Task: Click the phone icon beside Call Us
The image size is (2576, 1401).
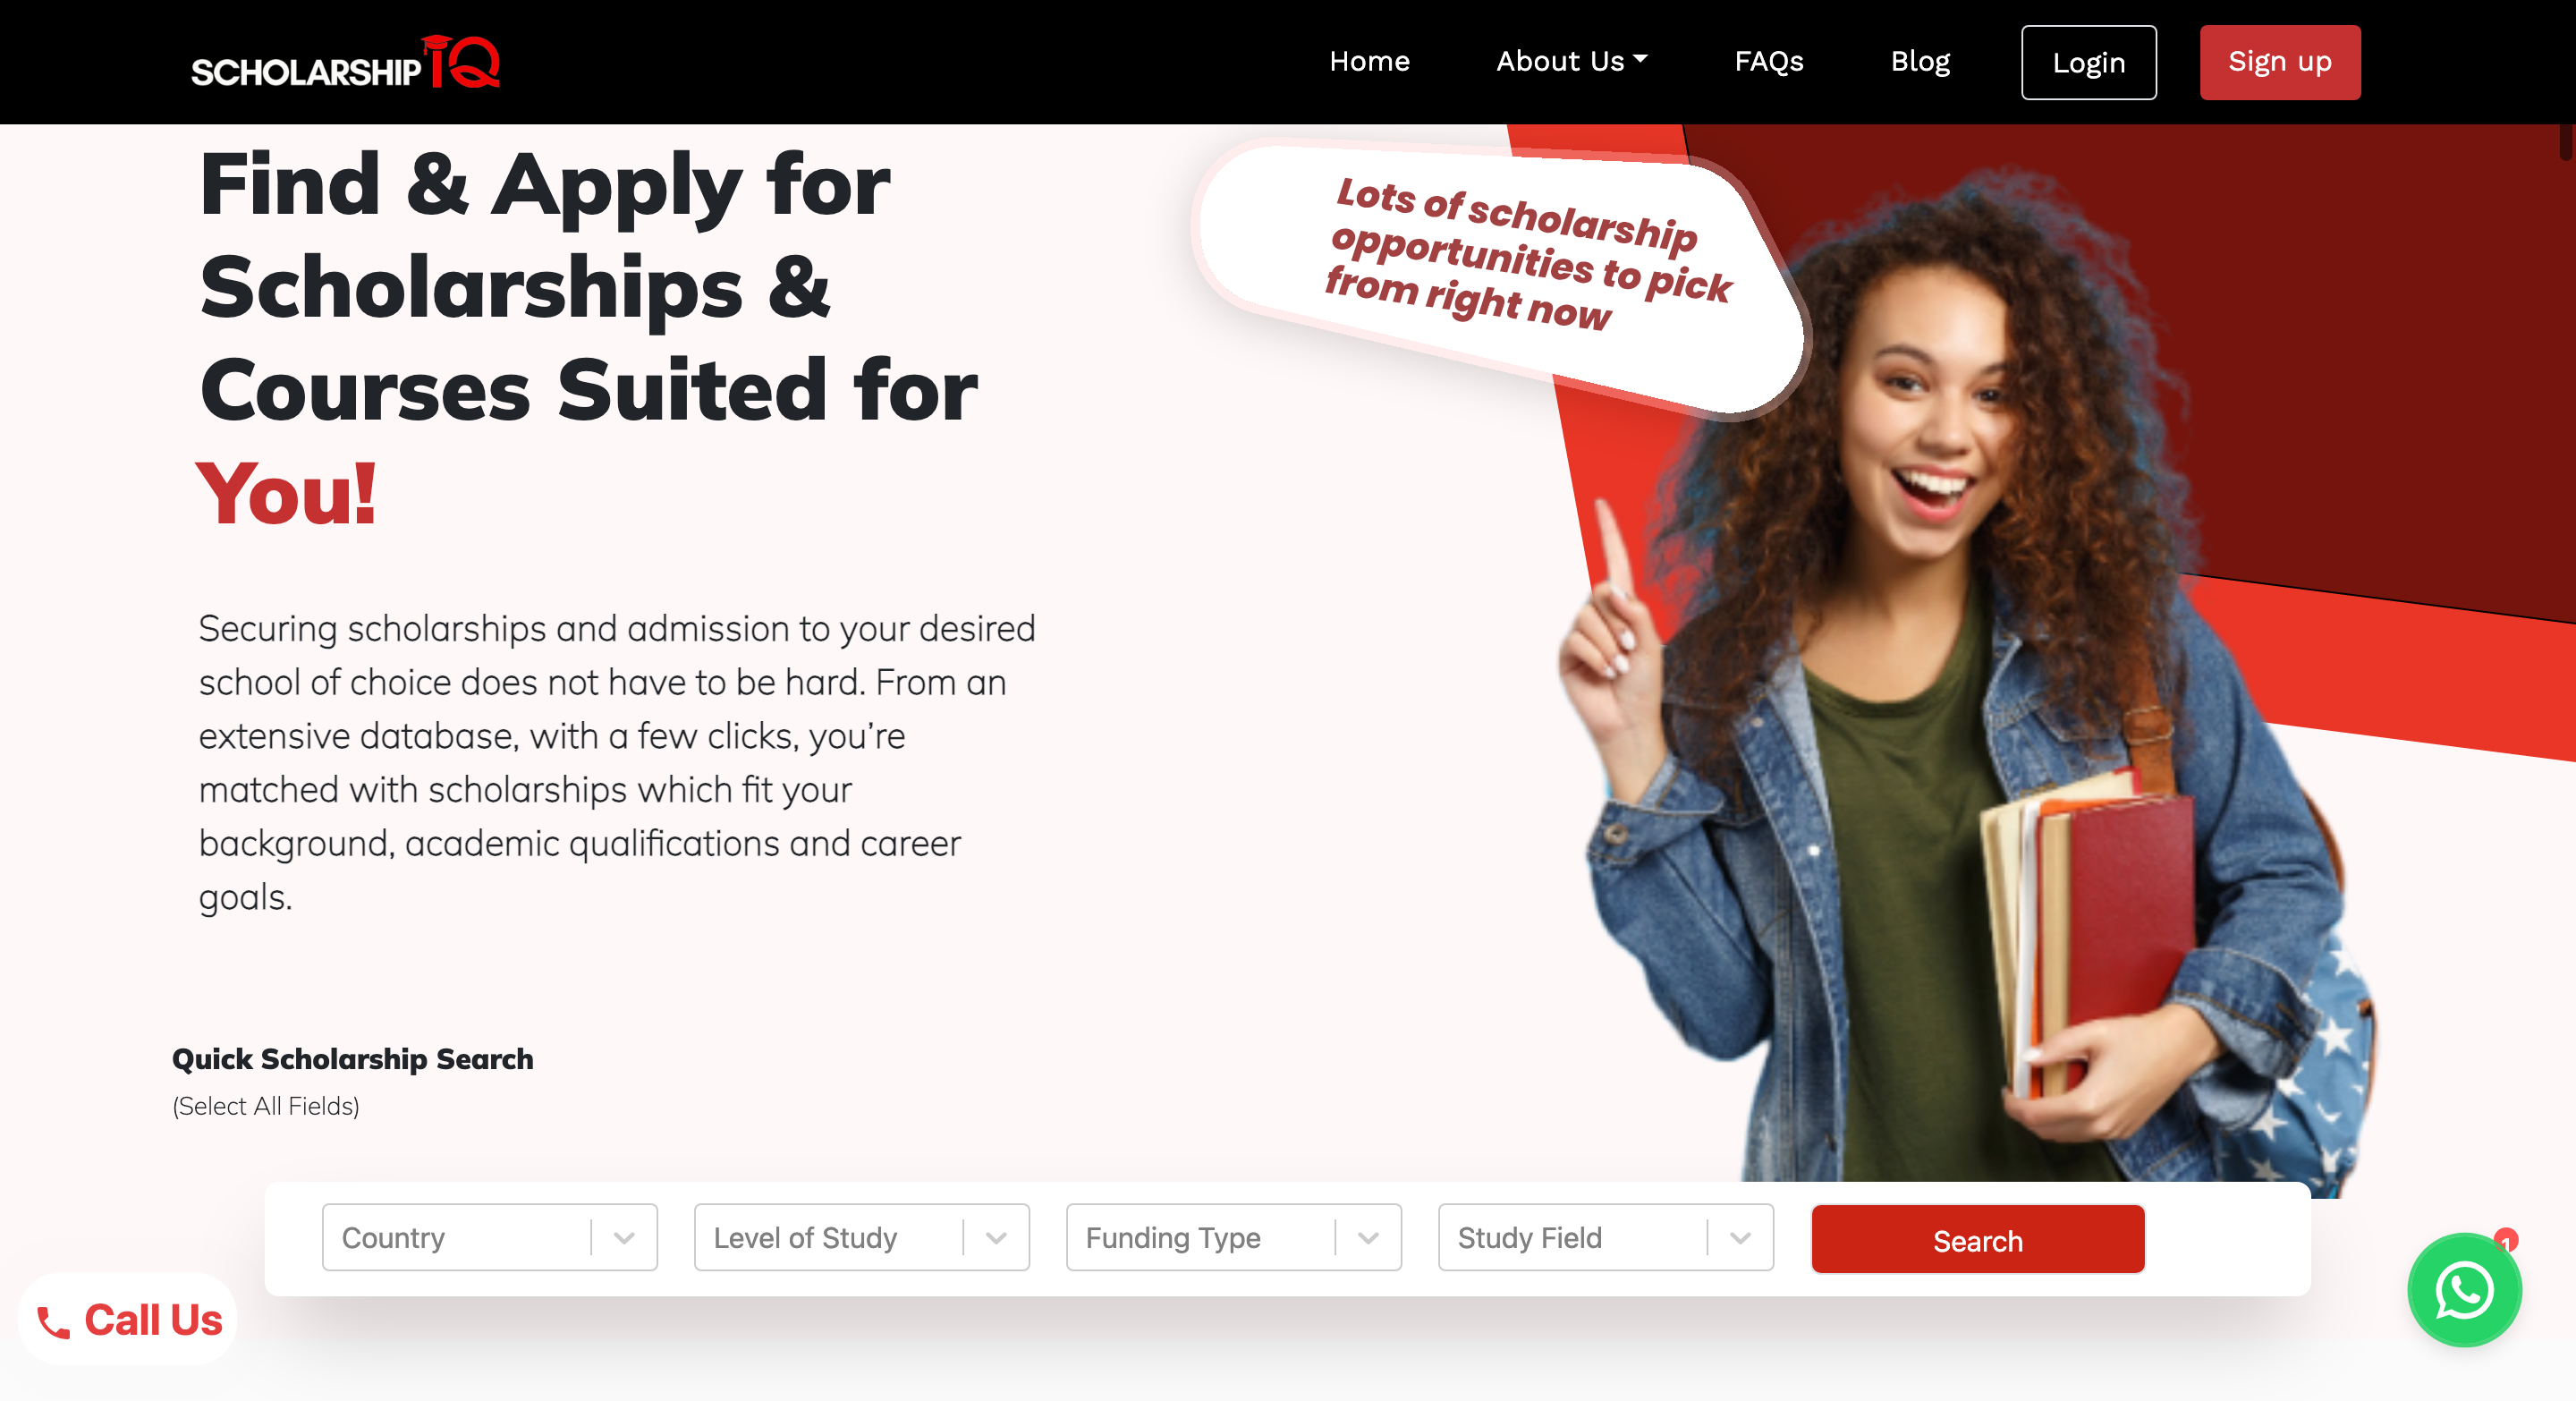Action: [53, 1323]
